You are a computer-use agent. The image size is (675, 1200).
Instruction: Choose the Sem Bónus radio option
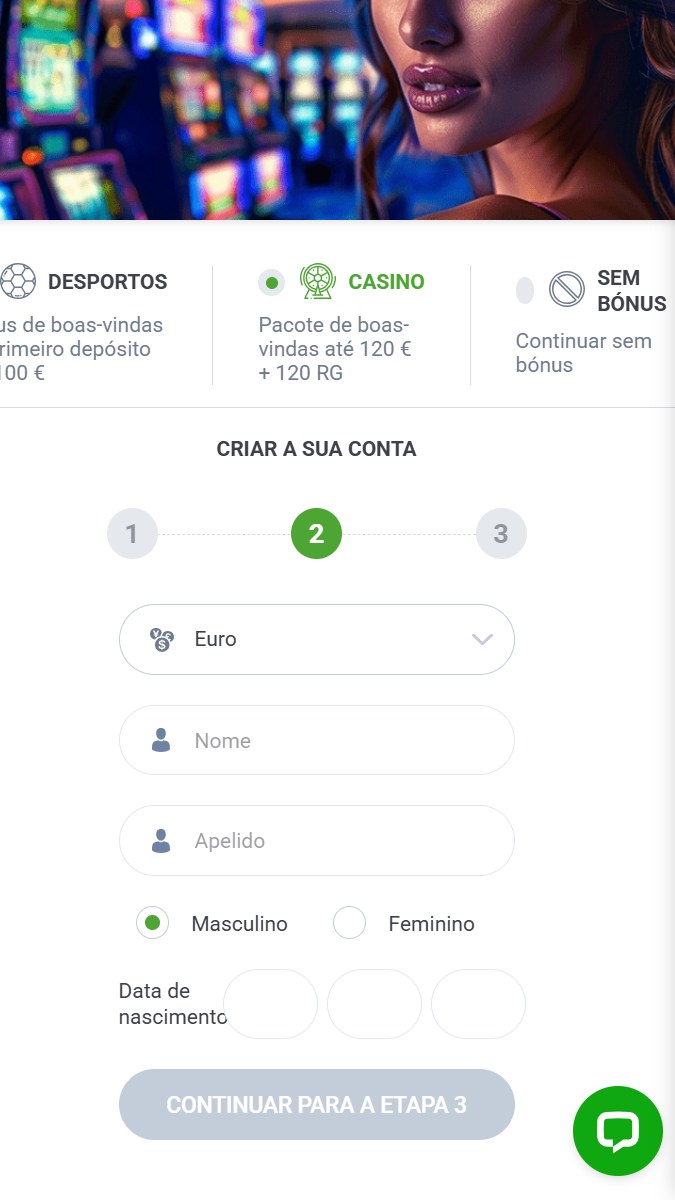pos(525,291)
